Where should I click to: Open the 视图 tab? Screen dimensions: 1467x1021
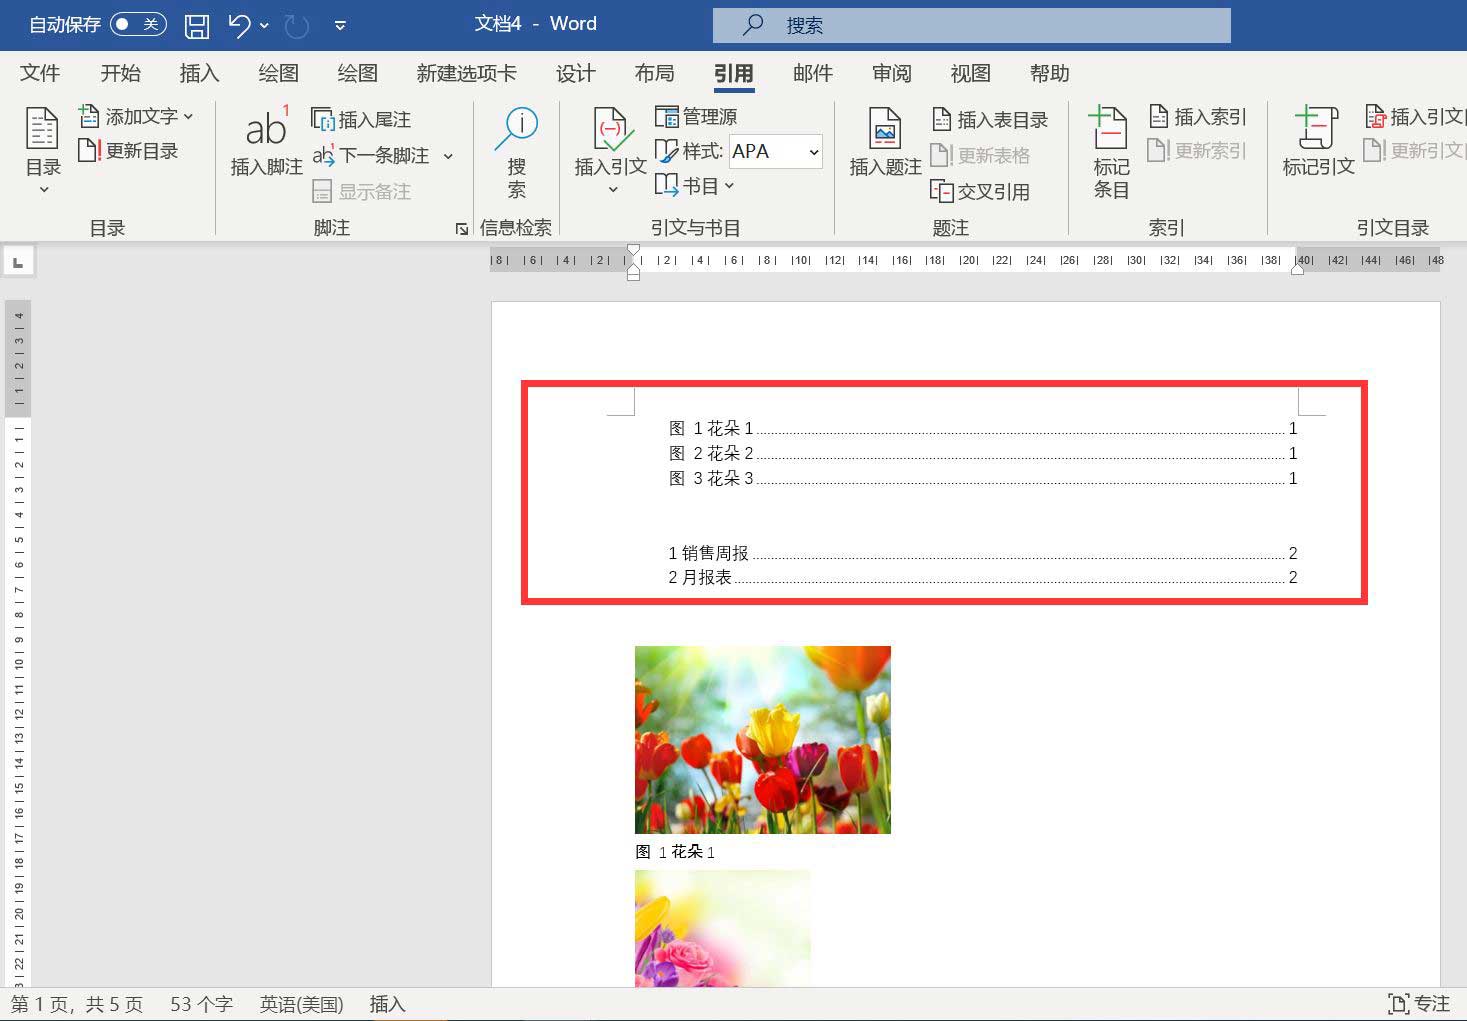click(970, 73)
